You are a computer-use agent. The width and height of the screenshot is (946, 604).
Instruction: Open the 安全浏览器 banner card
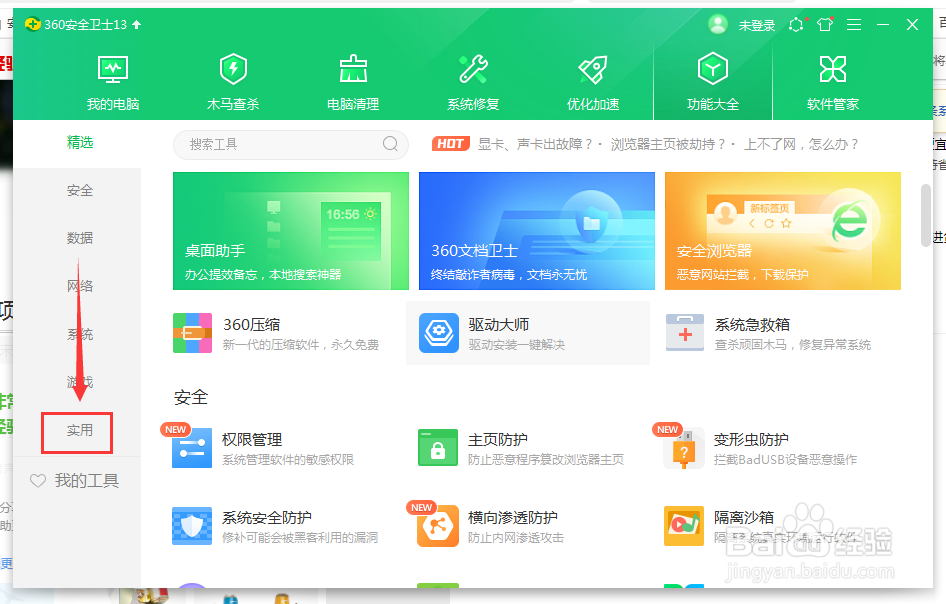pyautogui.click(x=783, y=231)
